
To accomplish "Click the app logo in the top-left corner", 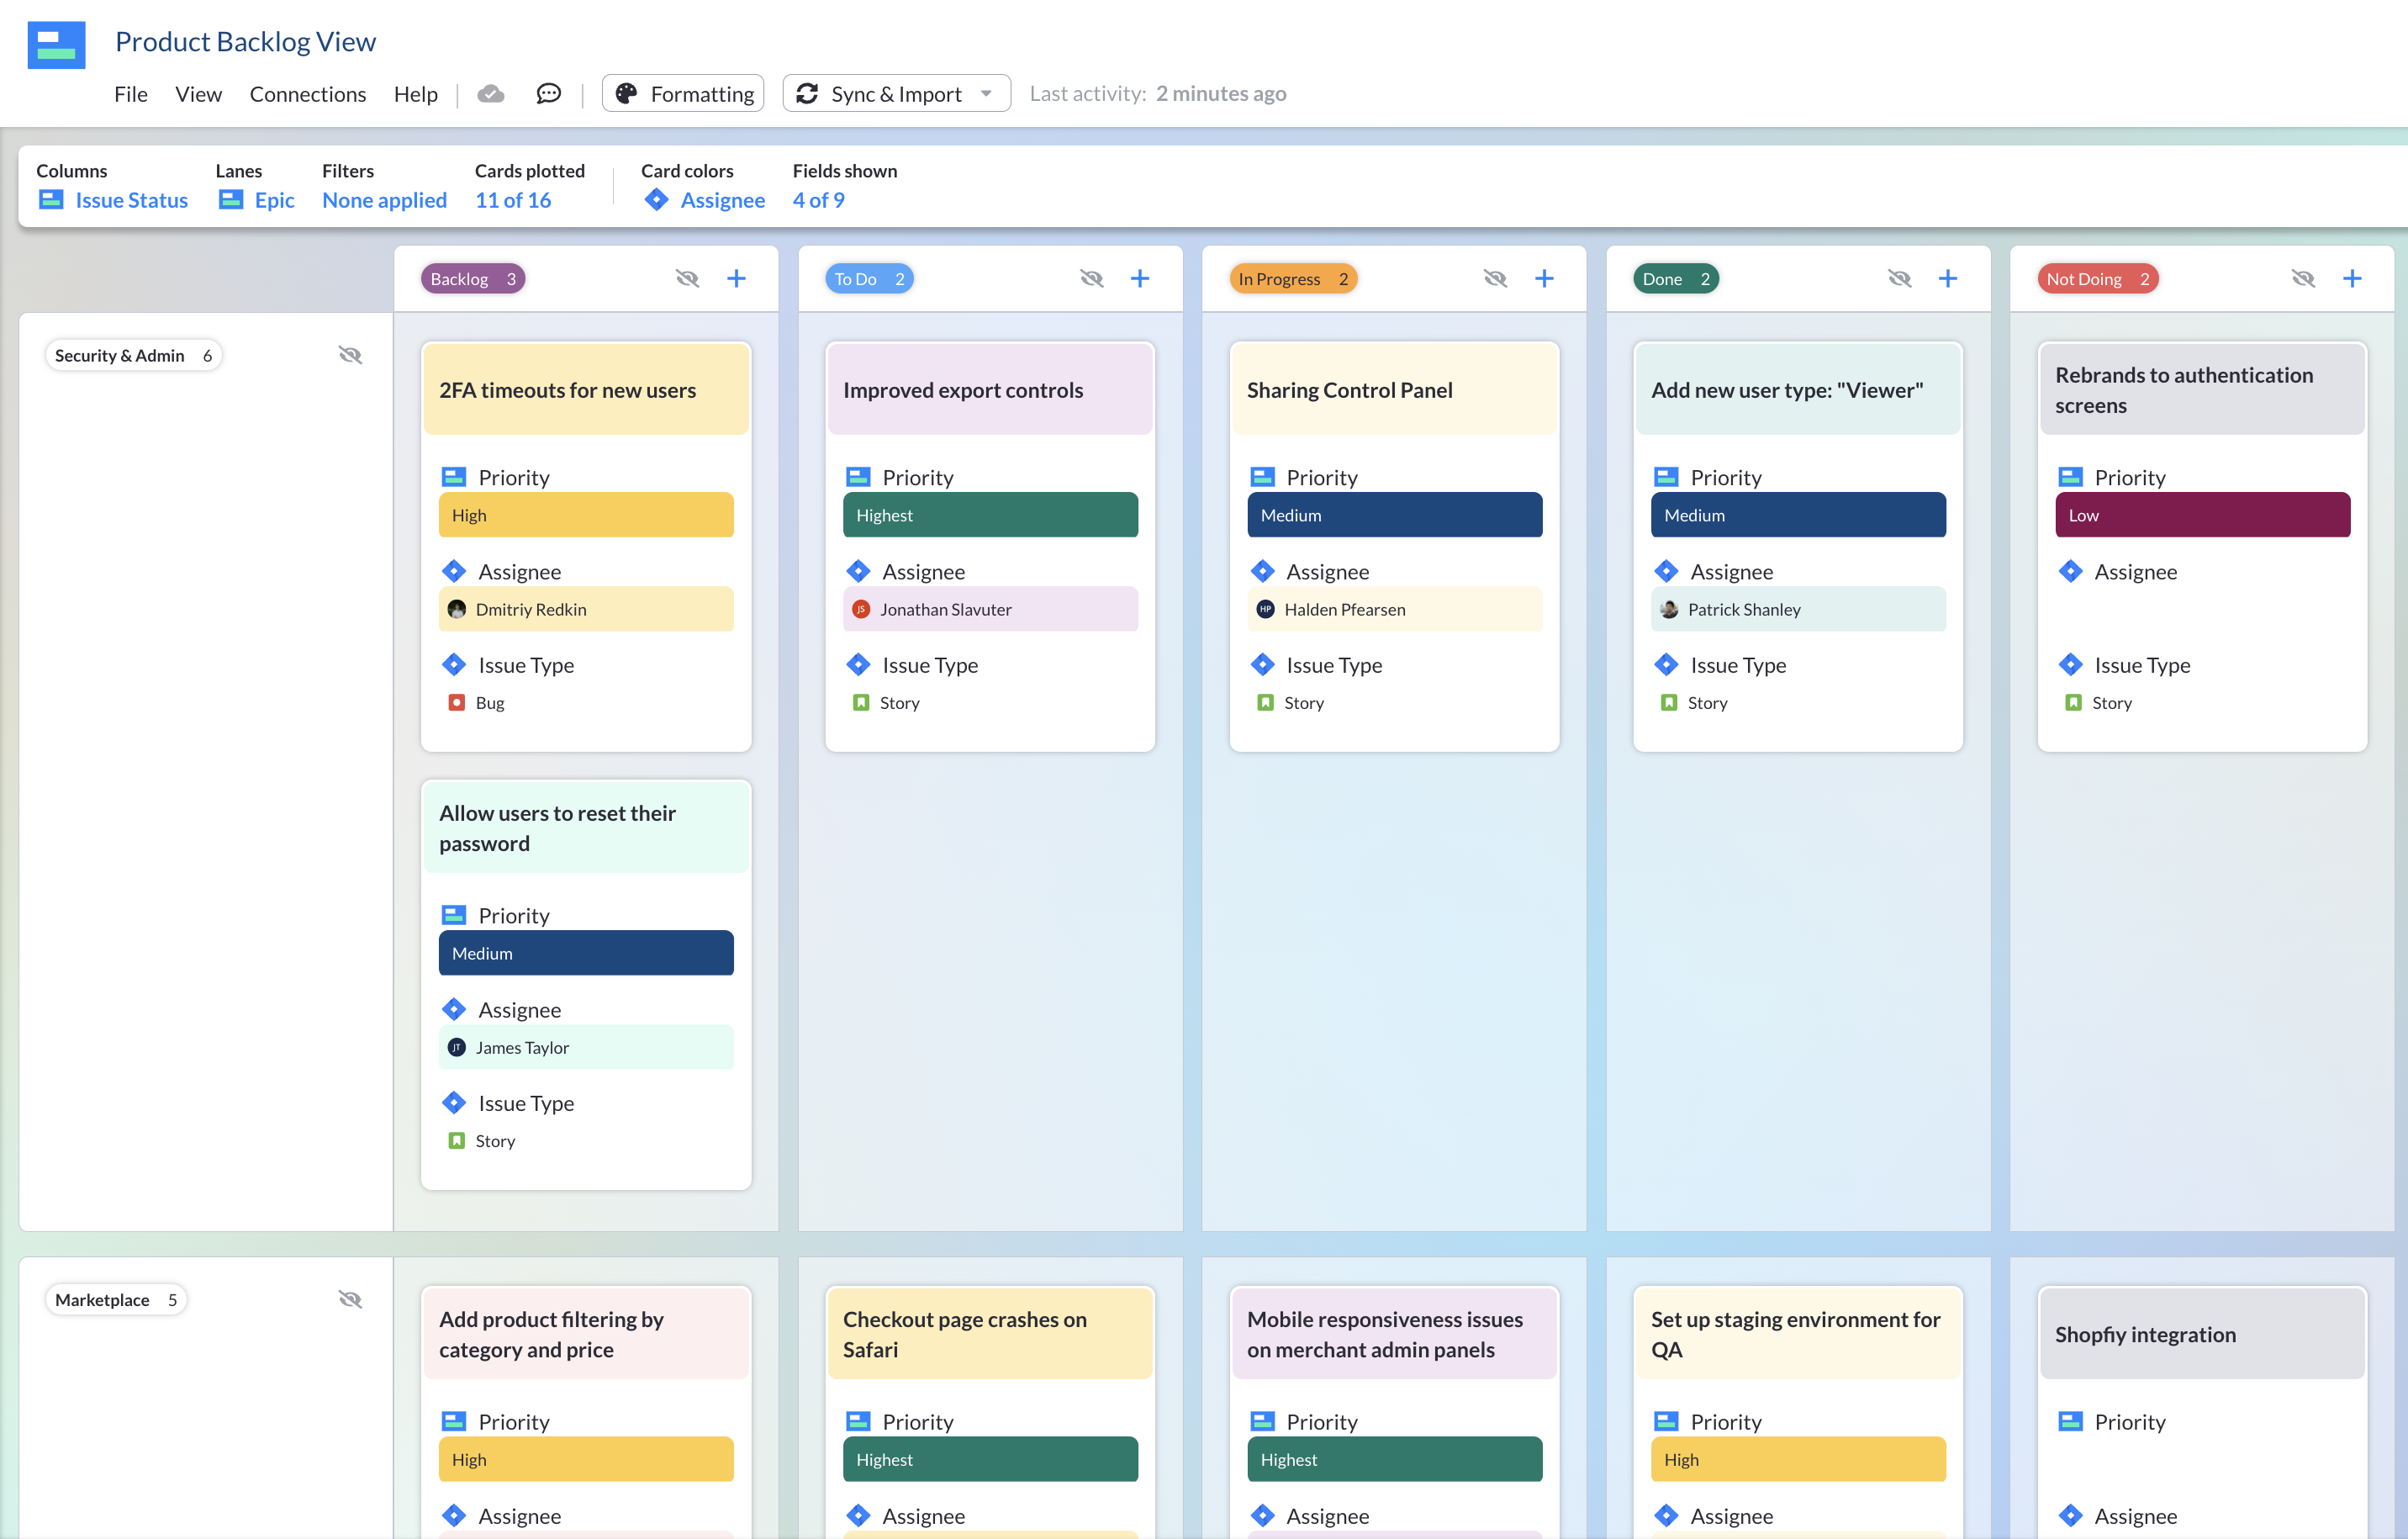I will click(x=56, y=45).
